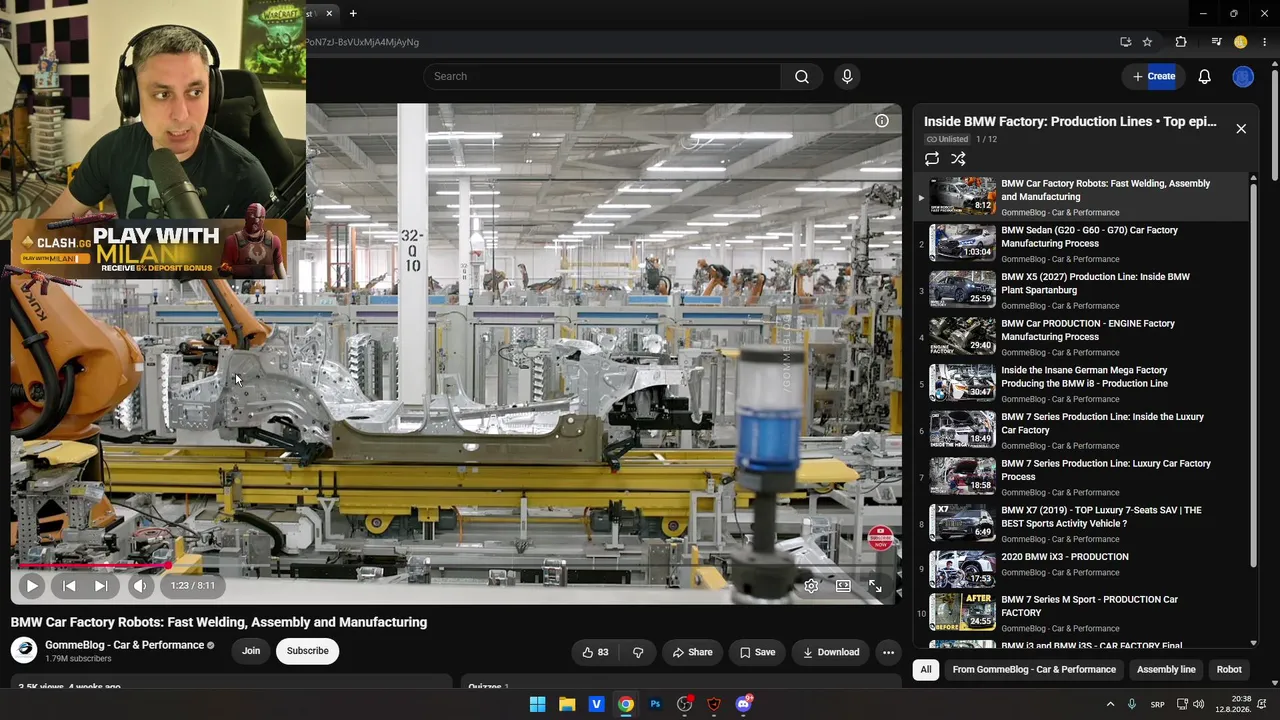Open the YouTube notifications bell
The image size is (1280, 720).
[1205, 76]
